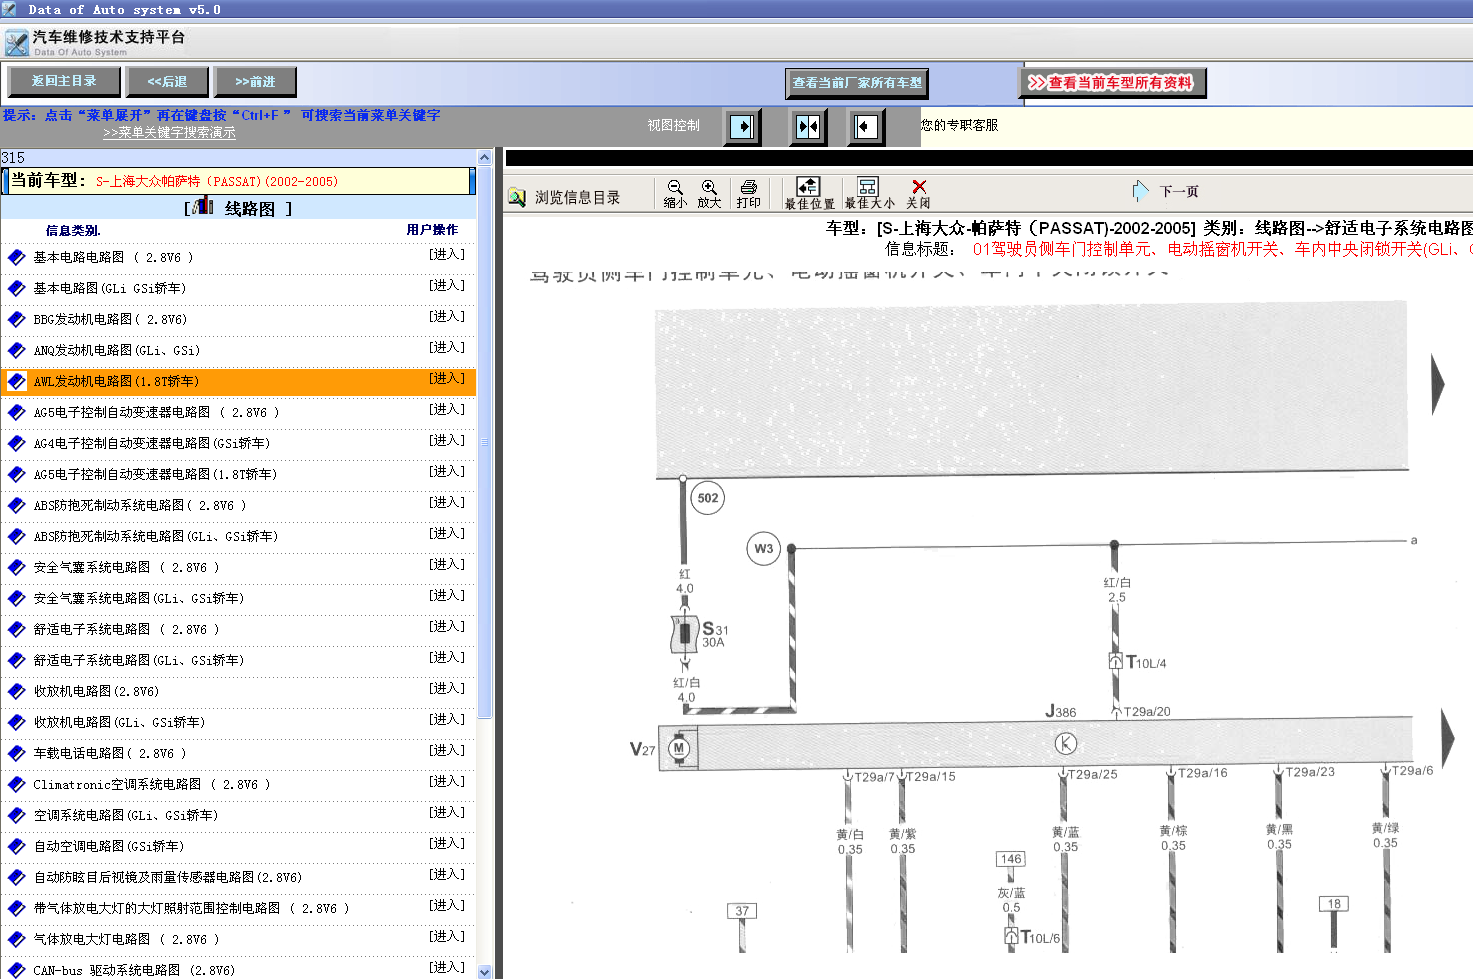Click the 放大 zoom-in magnifier icon
Screen dimensions: 1473x979
pos(709,187)
